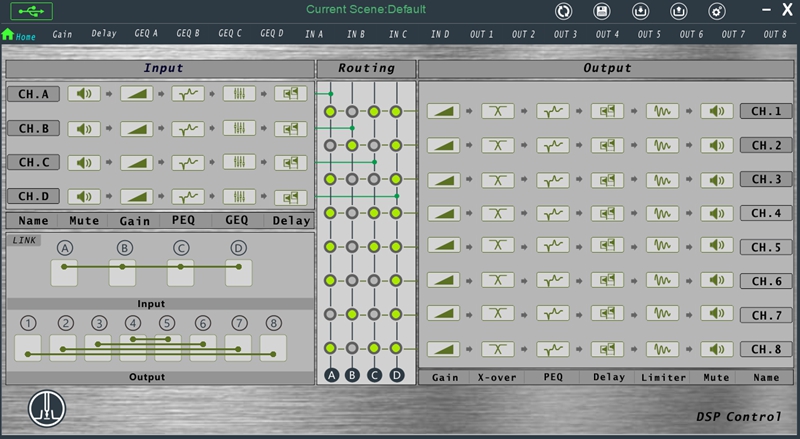Screen dimensions: 800x439
Task: Switch to the OUT 5 tab
Action: pos(650,34)
